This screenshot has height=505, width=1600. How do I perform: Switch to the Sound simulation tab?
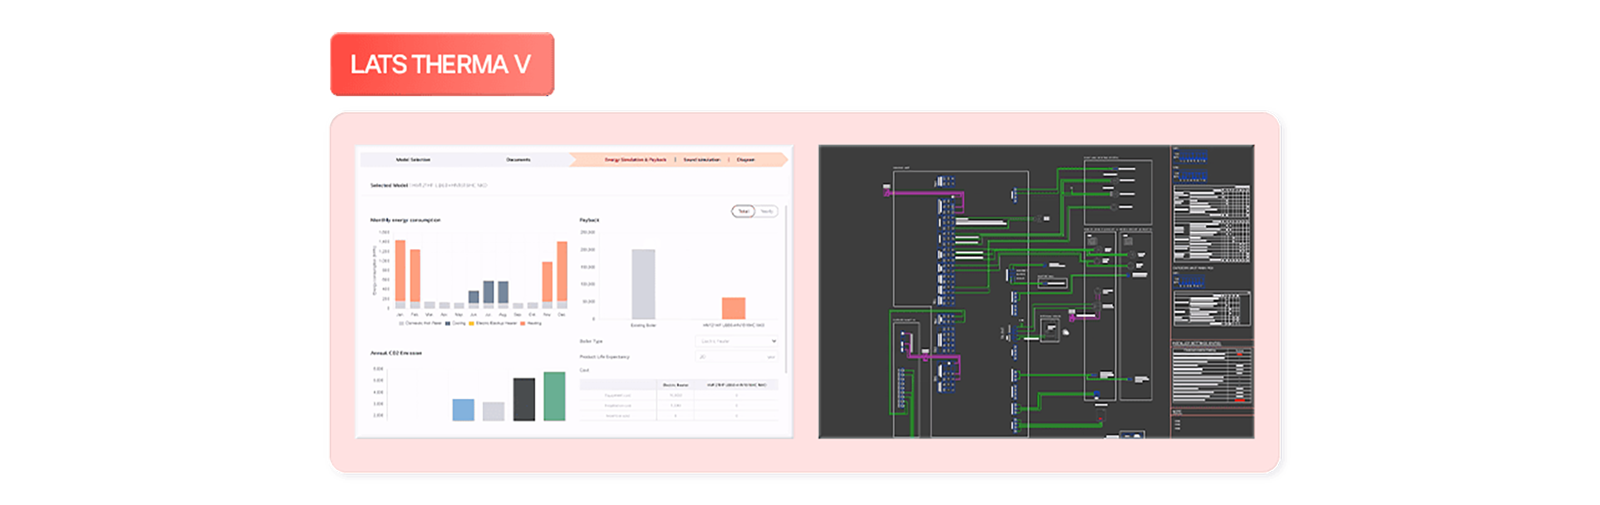702,160
